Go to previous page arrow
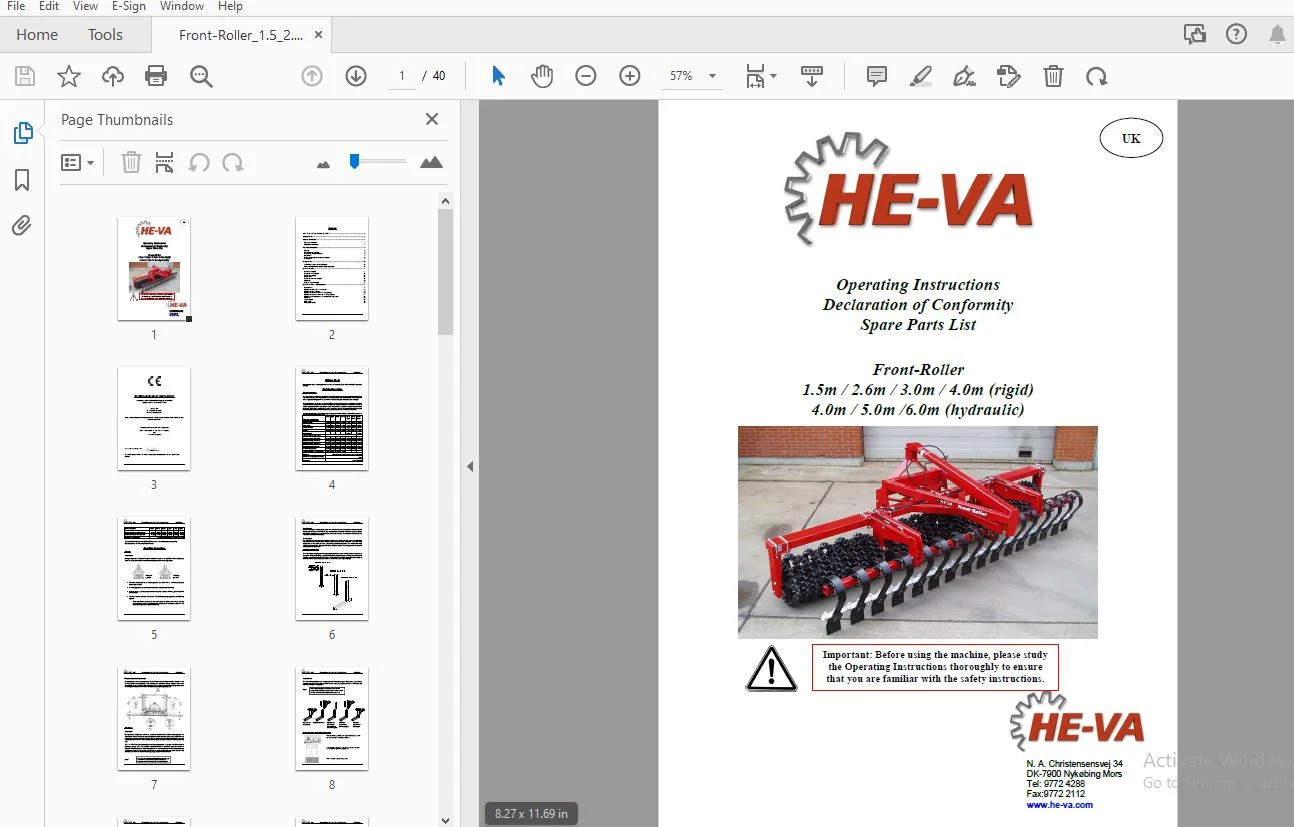Image resolution: width=1294 pixels, height=827 pixels. (x=312, y=76)
